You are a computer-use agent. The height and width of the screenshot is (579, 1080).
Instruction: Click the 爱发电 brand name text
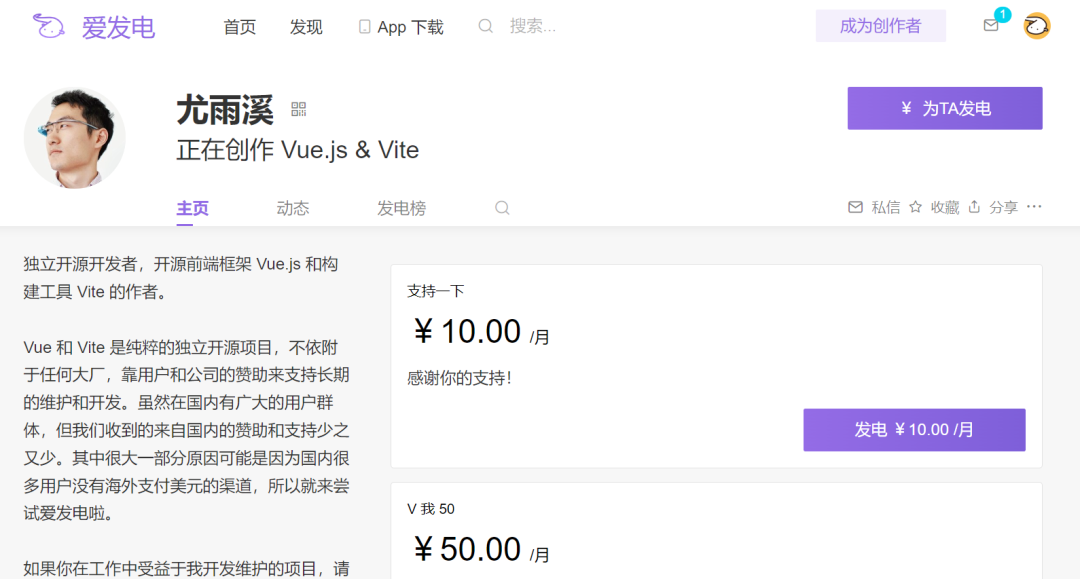point(118,28)
